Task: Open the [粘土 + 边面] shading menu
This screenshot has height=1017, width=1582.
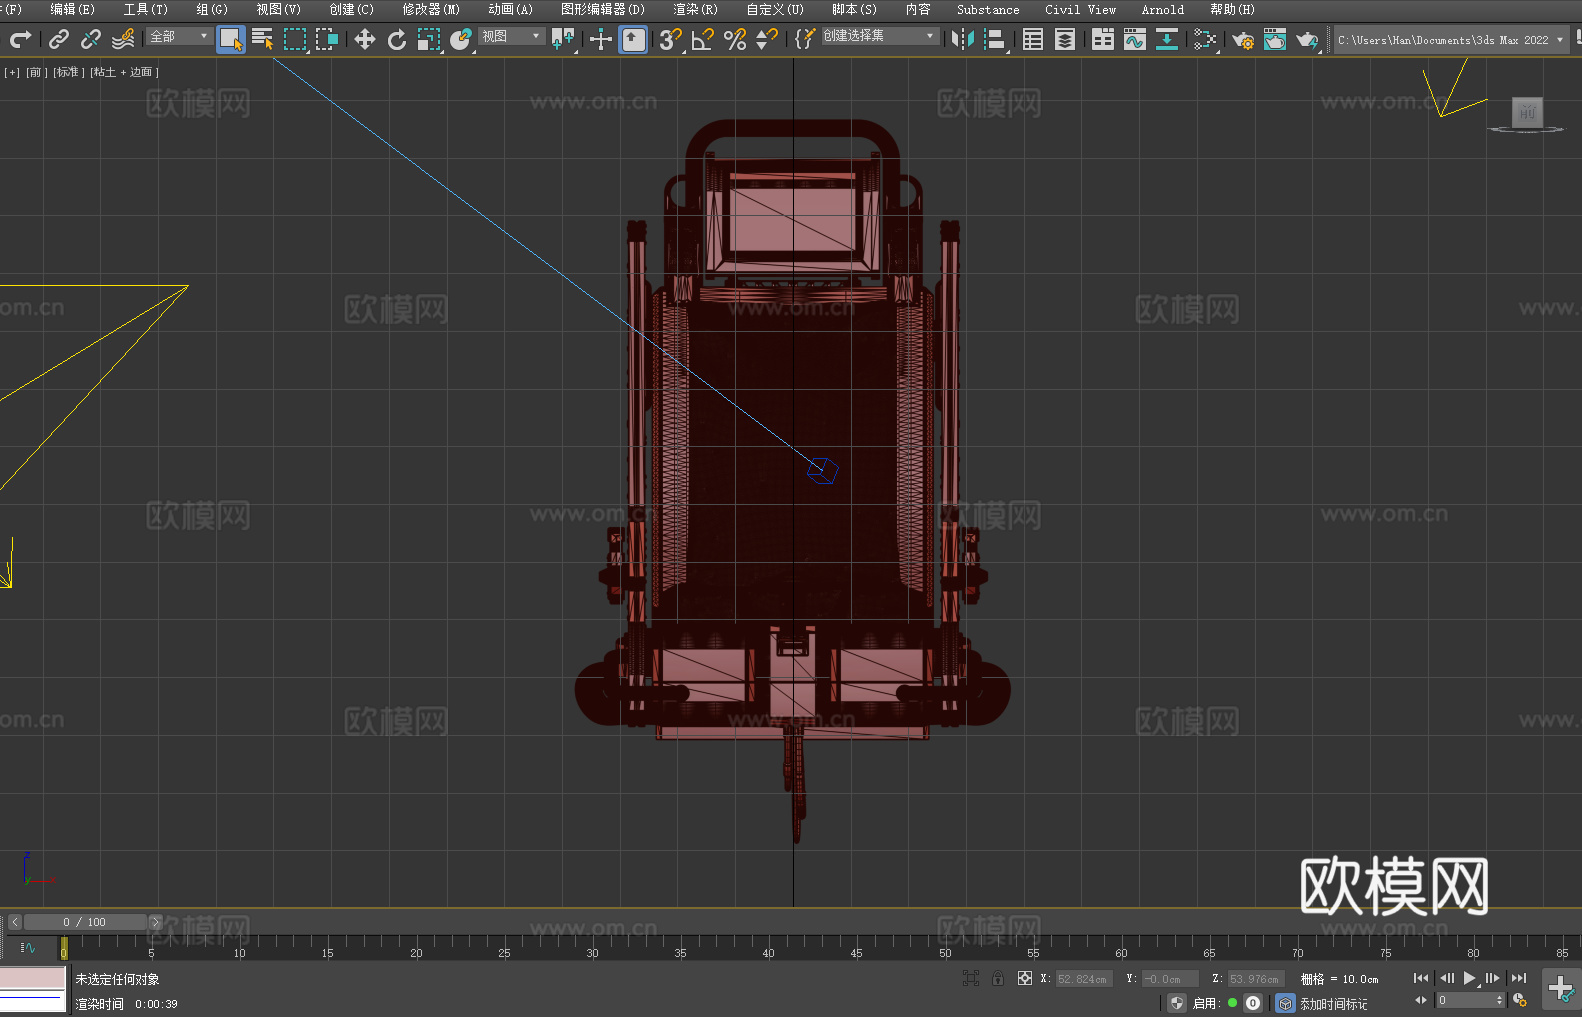Action: (x=125, y=72)
